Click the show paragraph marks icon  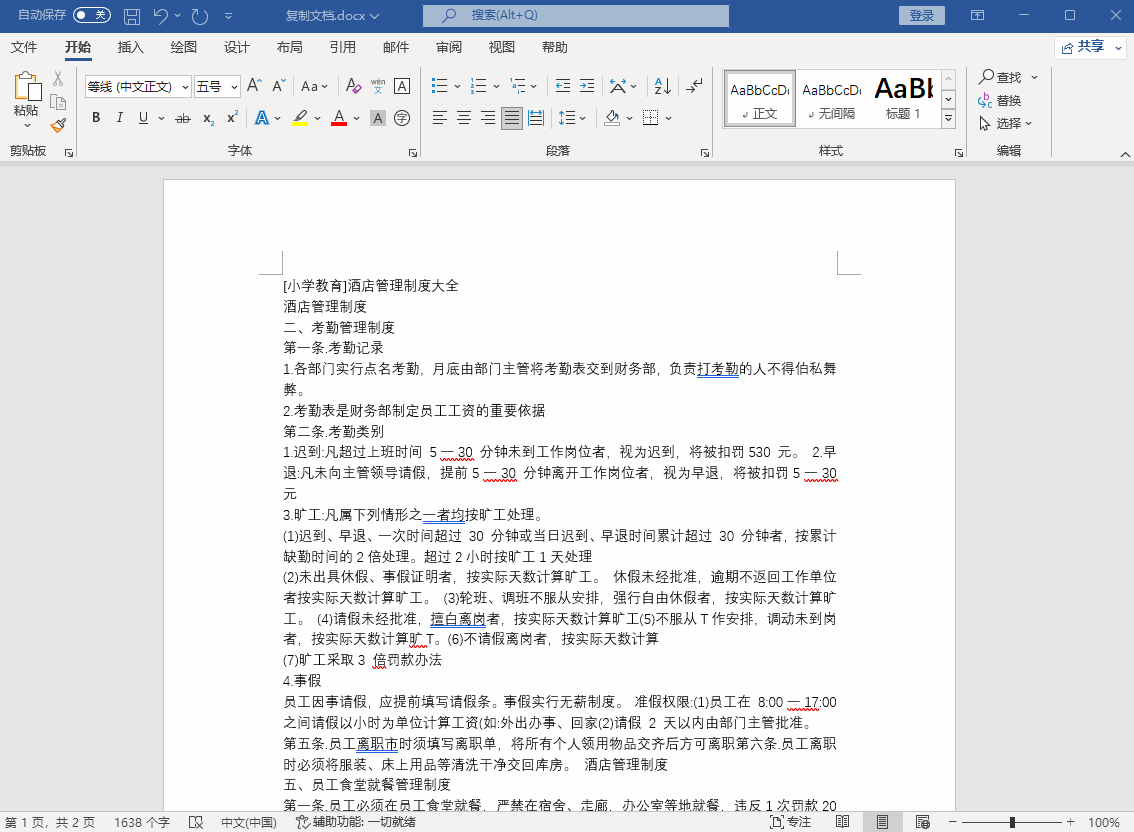[695, 86]
